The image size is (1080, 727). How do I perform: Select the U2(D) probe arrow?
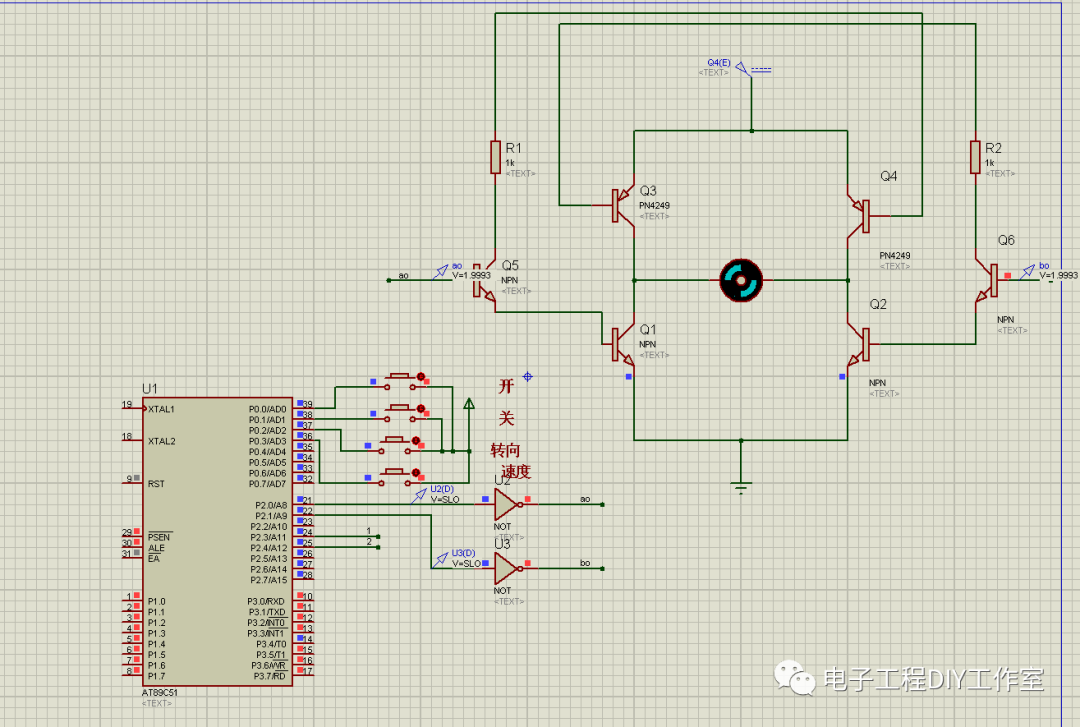(419, 495)
